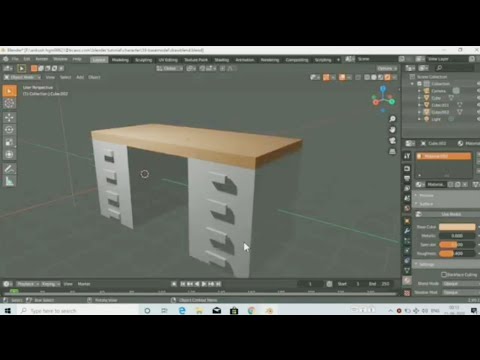Switch to rendered viewport shading
Image resolution: width=480 pixels, height=360 pixels.
(387, 77)
